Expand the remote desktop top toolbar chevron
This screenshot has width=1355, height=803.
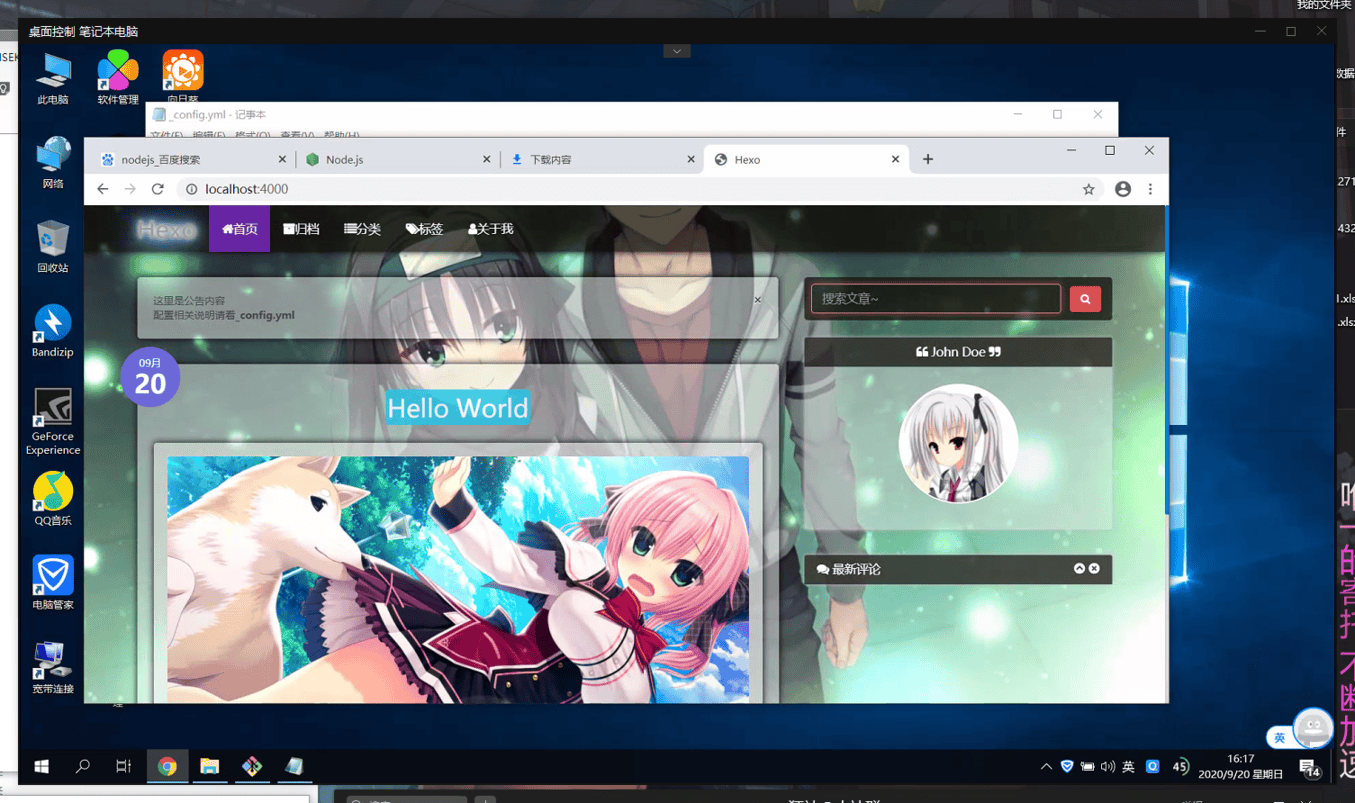677,51
